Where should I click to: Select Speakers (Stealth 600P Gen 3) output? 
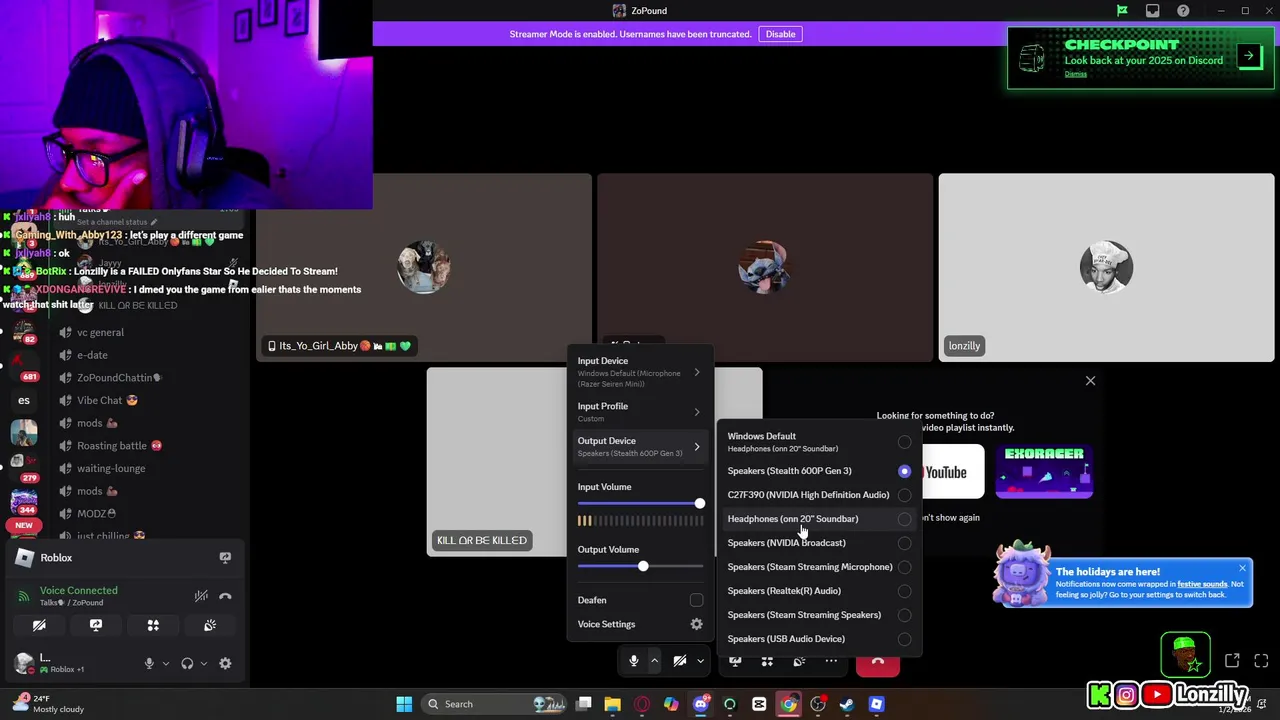pos(819,471)
